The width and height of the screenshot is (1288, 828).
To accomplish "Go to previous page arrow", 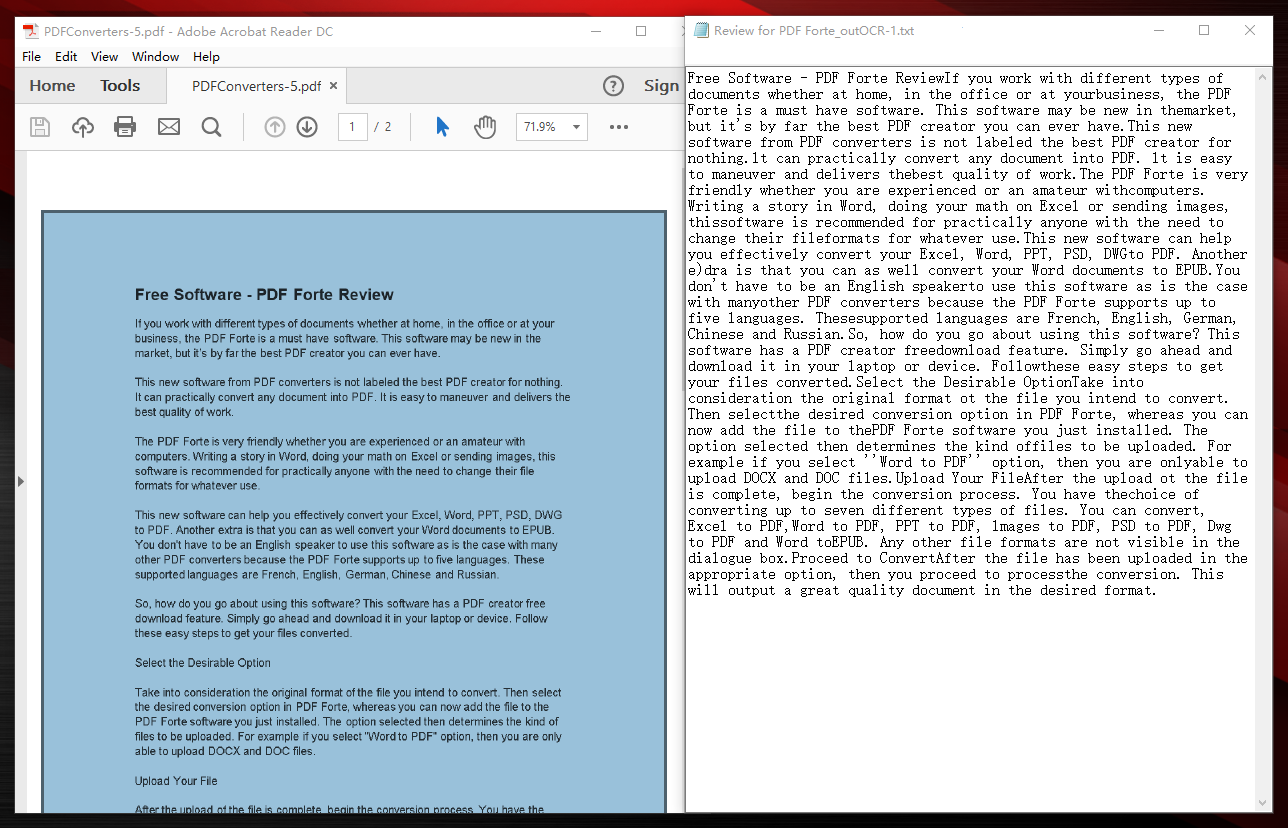I will (275, 127).
